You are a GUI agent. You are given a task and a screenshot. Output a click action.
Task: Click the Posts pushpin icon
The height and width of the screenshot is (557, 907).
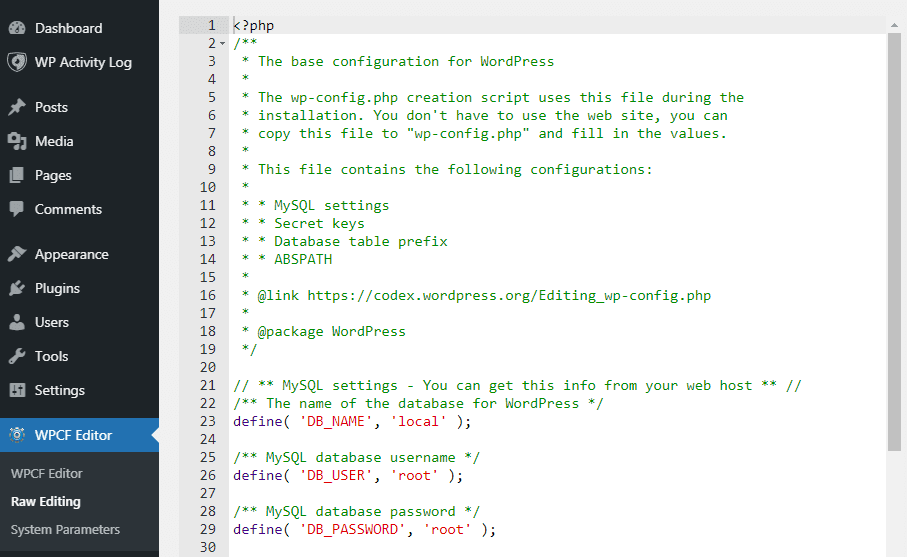17,107
